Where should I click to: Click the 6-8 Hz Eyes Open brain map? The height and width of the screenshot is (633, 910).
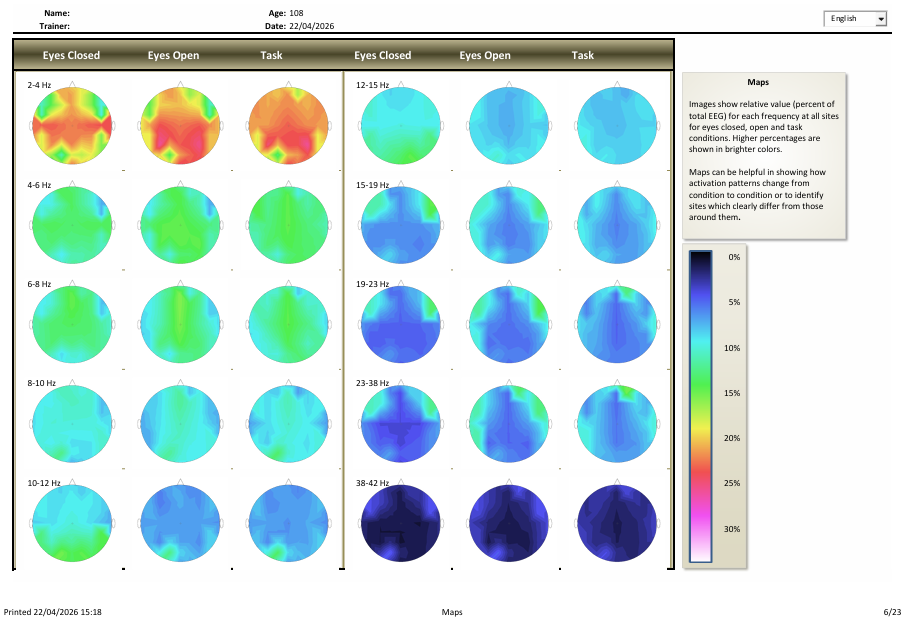coord(180,324)
